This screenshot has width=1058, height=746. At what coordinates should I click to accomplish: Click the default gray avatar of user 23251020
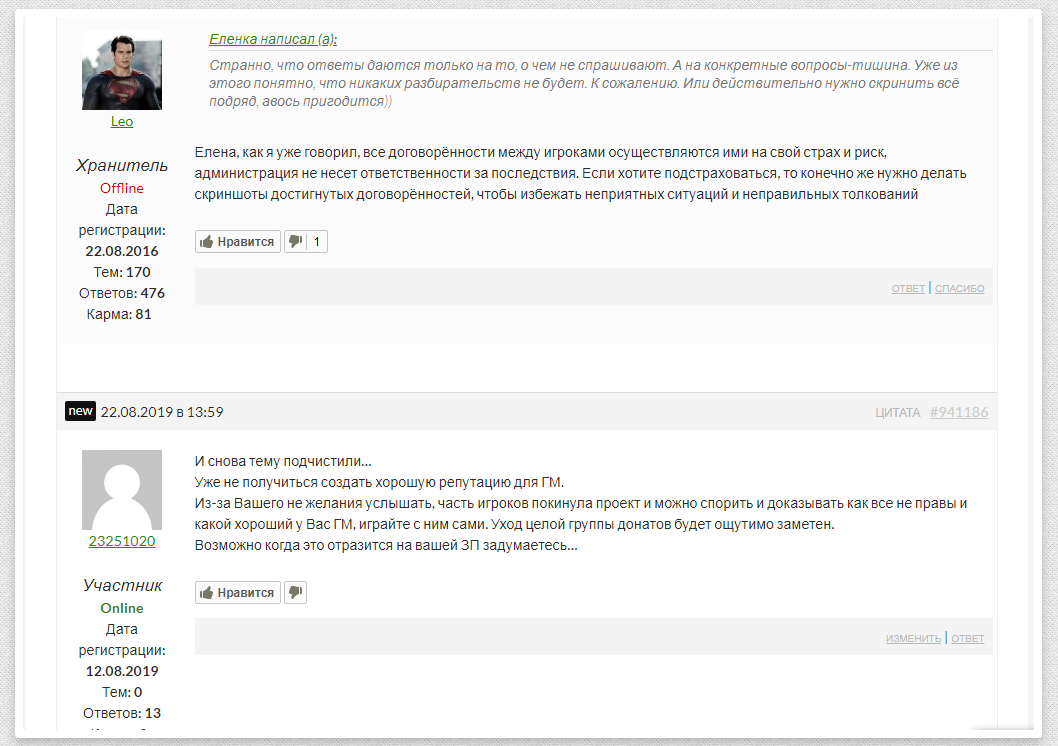[122, 490]
